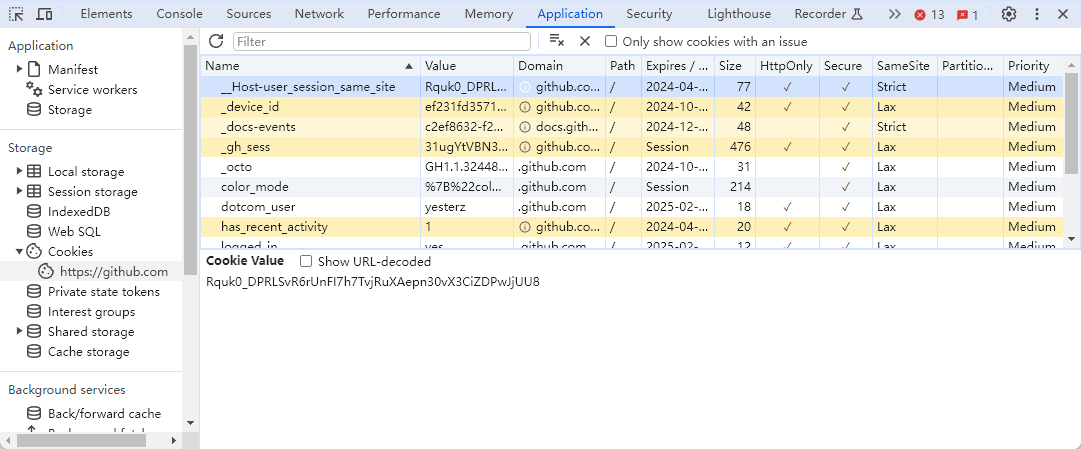Show more tabs via double chevron
The height and width of the screenshot is (449, 1081).
894,14
